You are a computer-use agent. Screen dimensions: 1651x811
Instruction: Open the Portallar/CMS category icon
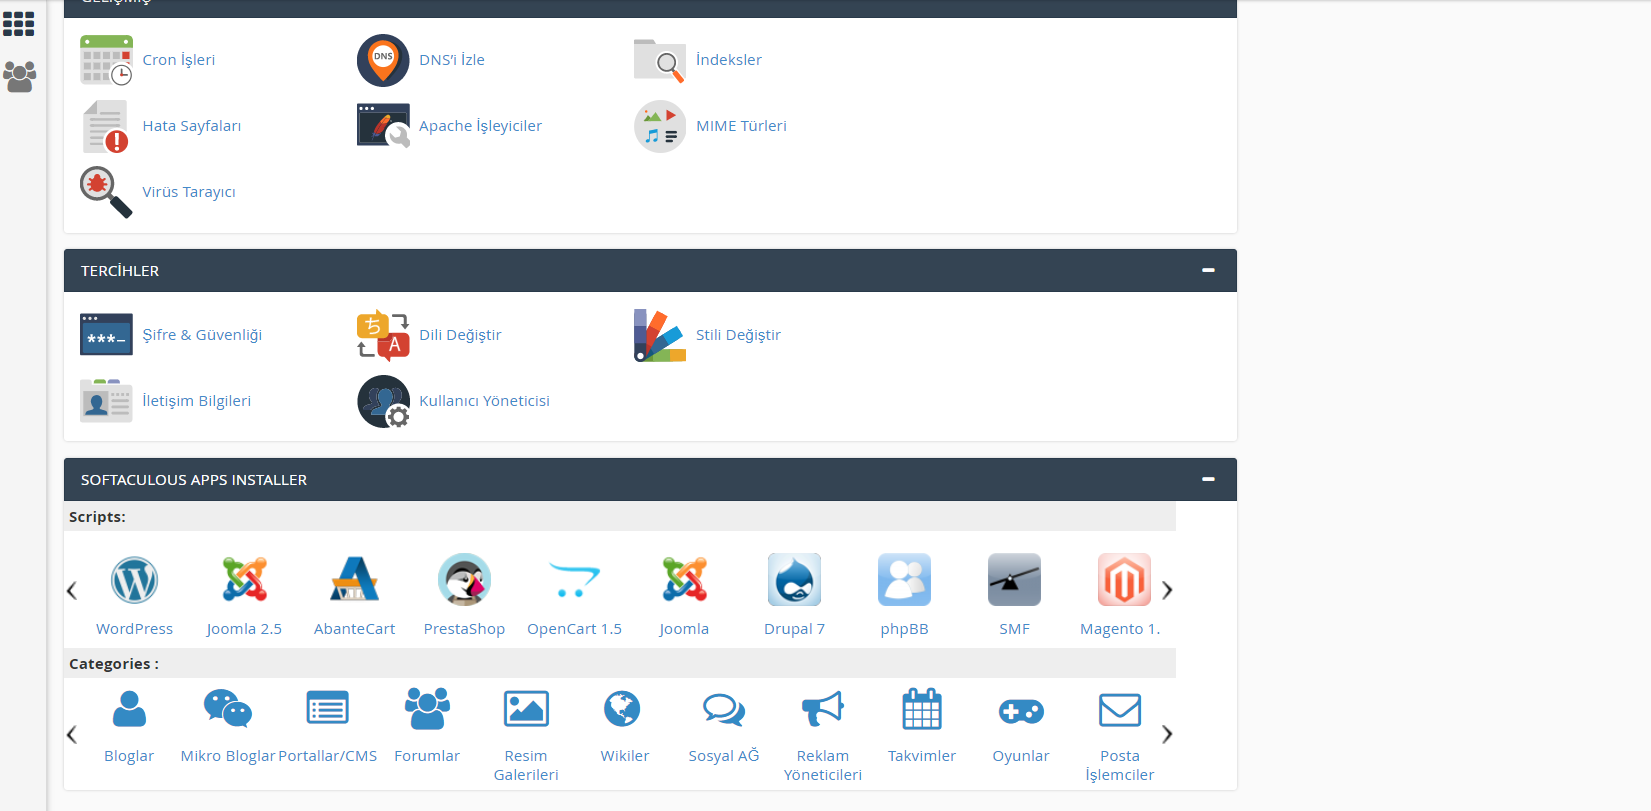327,709
